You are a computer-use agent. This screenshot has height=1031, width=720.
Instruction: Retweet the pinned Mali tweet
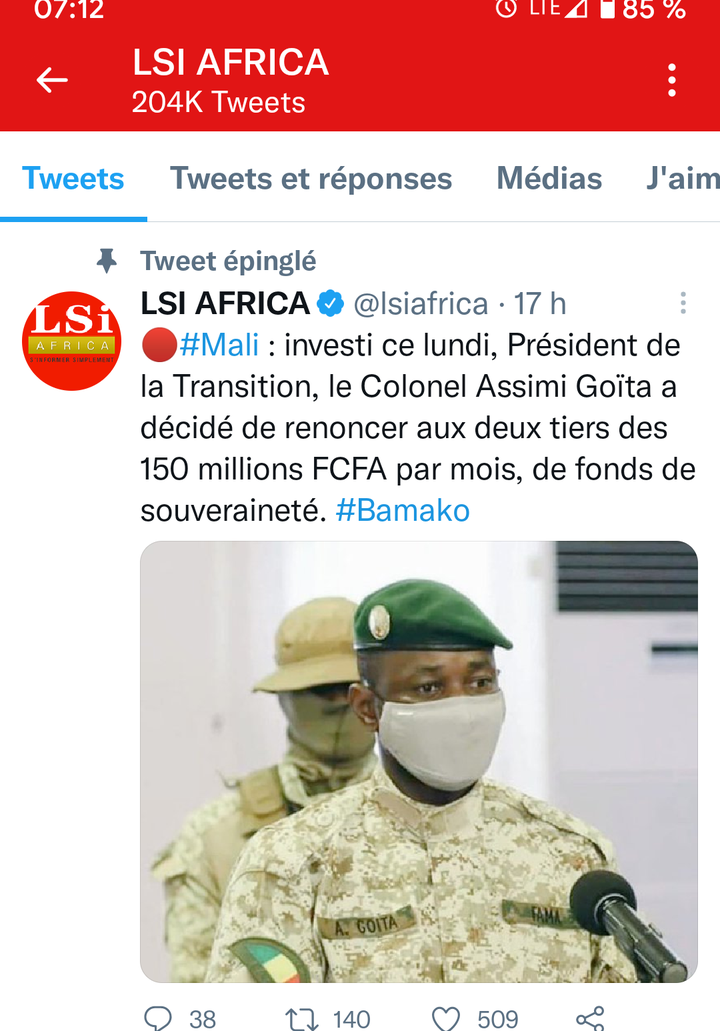(x=302, y=1019)
